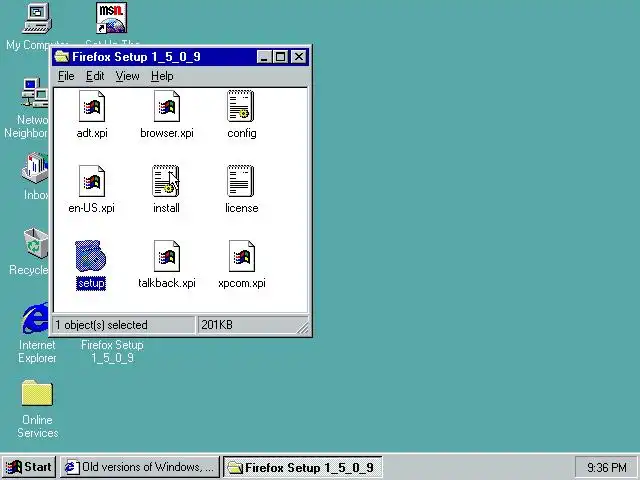
Task: Click the 'xpcom.xpi' file name label
Action: (x=242, y=283)
